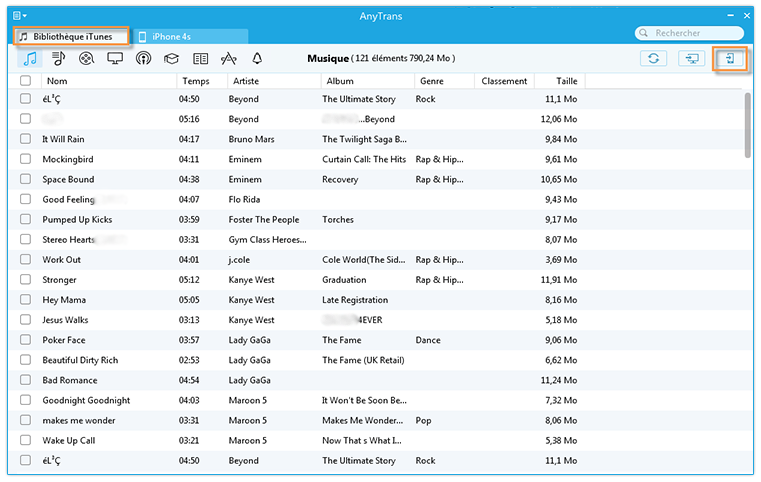The width and height of the screenshot is (761, 482).
Task: Click album Graduation cell
Action: pos(344,280)
